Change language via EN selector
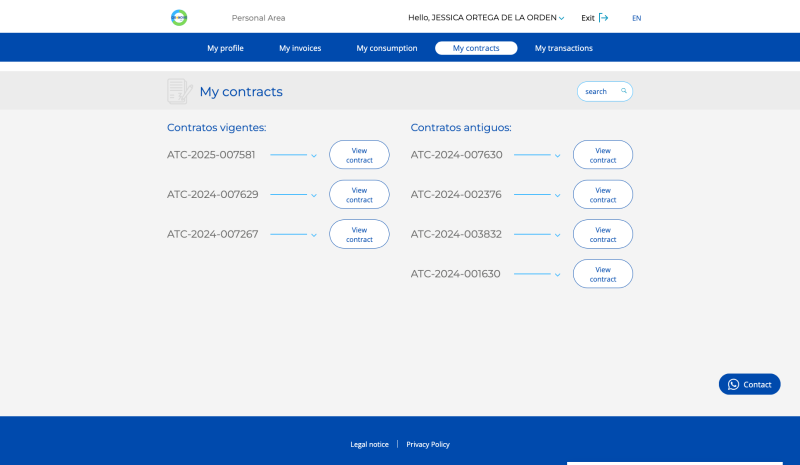The height and width of the screenshot is (465, 800). (636, 18)
